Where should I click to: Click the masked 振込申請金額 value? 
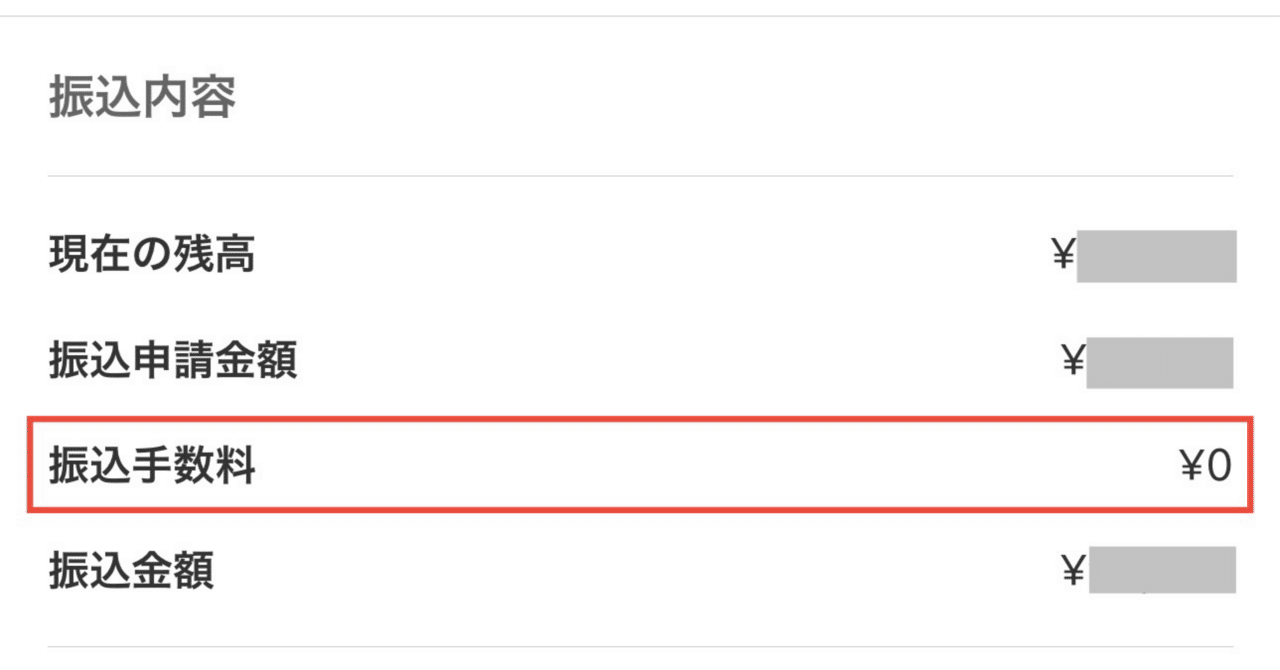pos(1159,362)
